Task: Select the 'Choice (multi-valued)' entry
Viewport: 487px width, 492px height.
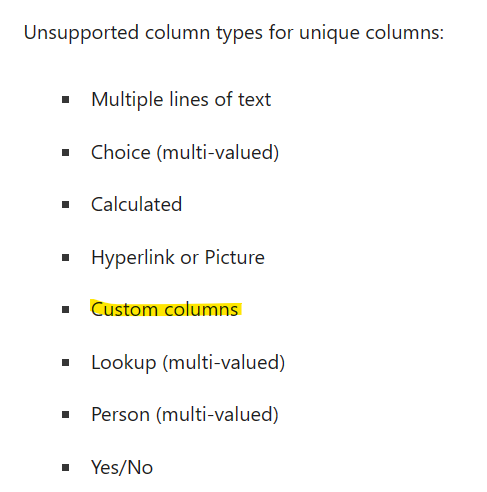Action: (x=185, y=153)
